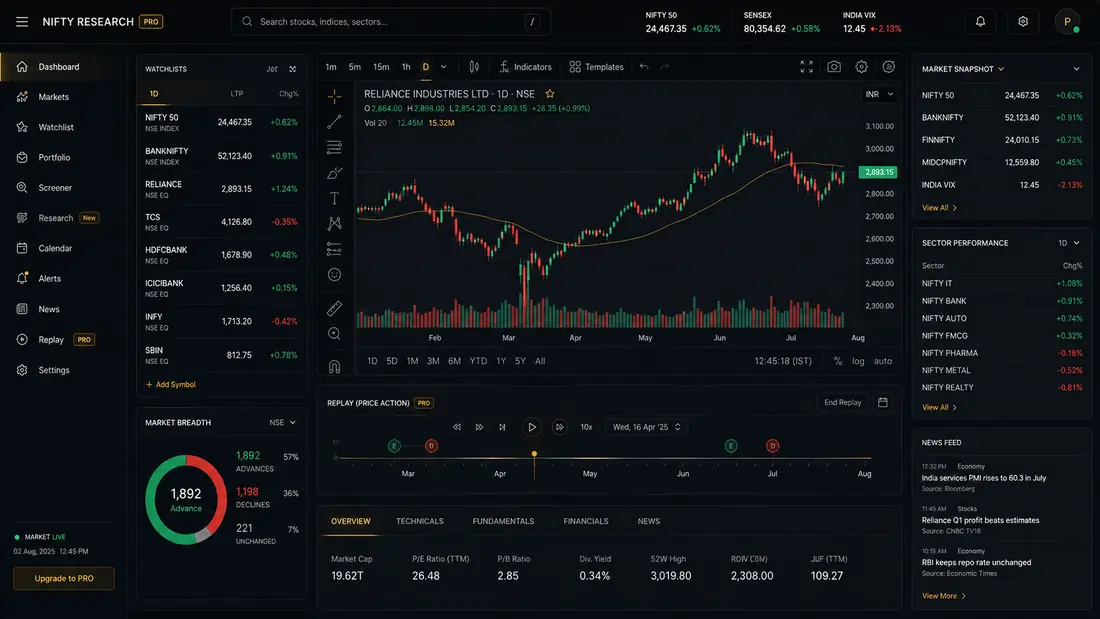Select the TCS watchlist row
Viewport: 1100px width, 619px height.
click(221, 222)
